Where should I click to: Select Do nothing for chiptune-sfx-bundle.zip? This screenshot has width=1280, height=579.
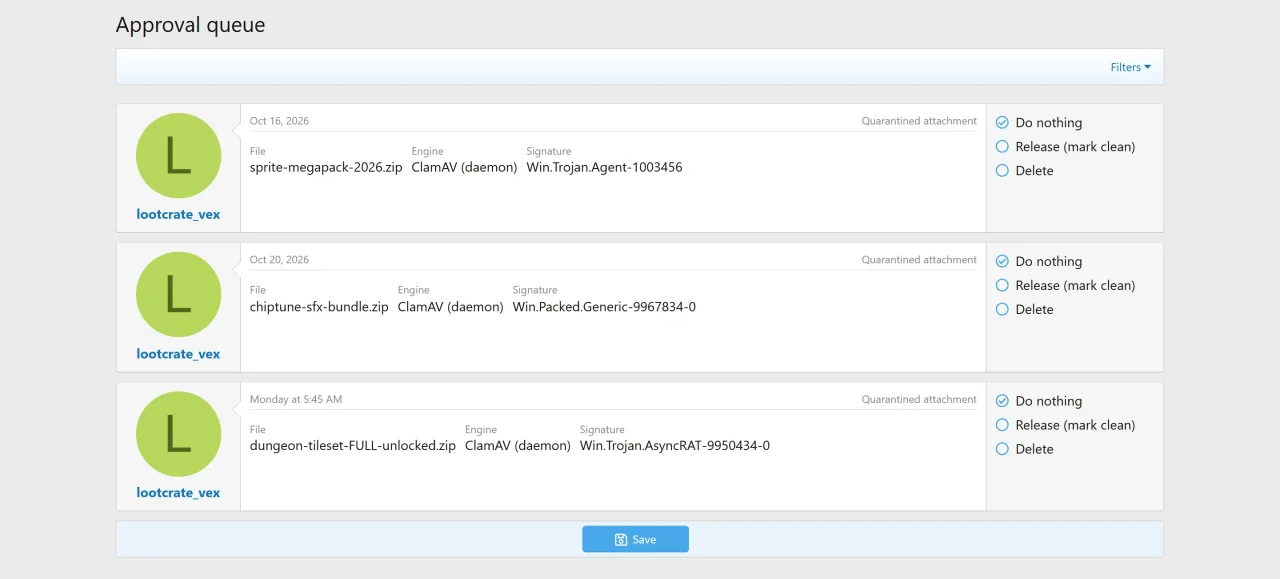[1039, 262]
